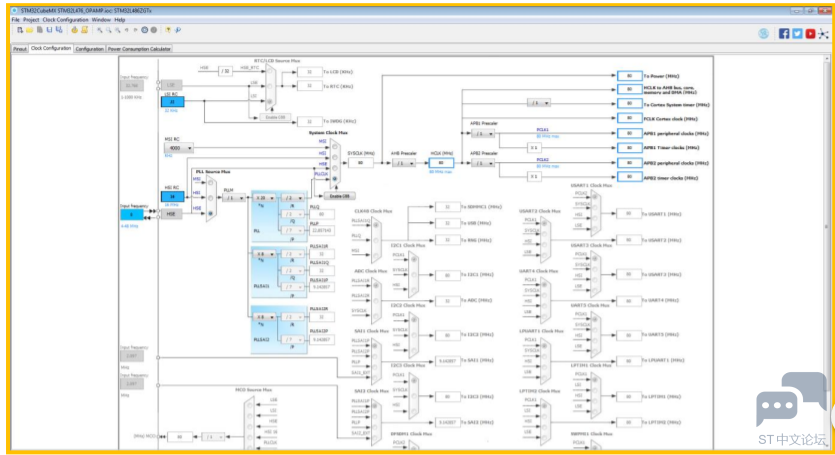Open the Project menu
The height and width of the screenshot is (455, 835).
pyautogui.click(x=31, y=20)
